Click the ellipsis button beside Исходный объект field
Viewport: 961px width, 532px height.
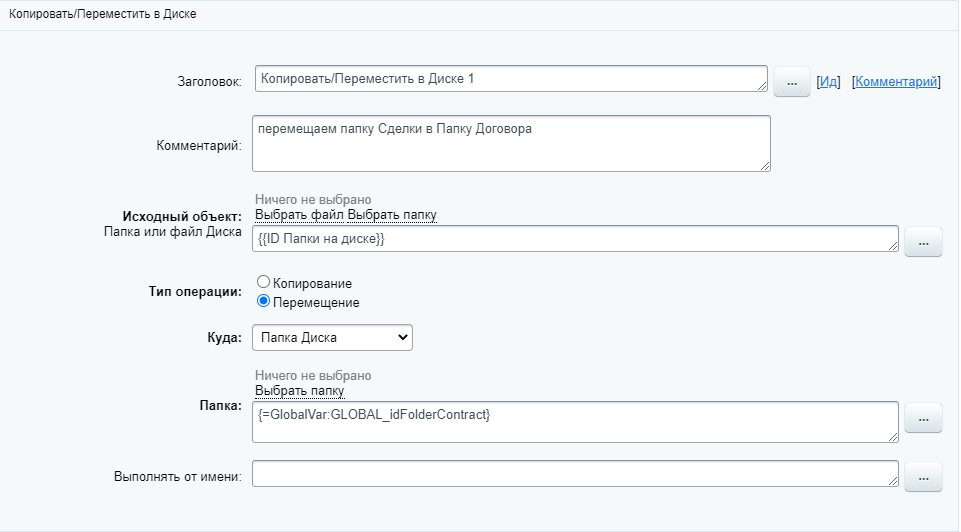923,242
